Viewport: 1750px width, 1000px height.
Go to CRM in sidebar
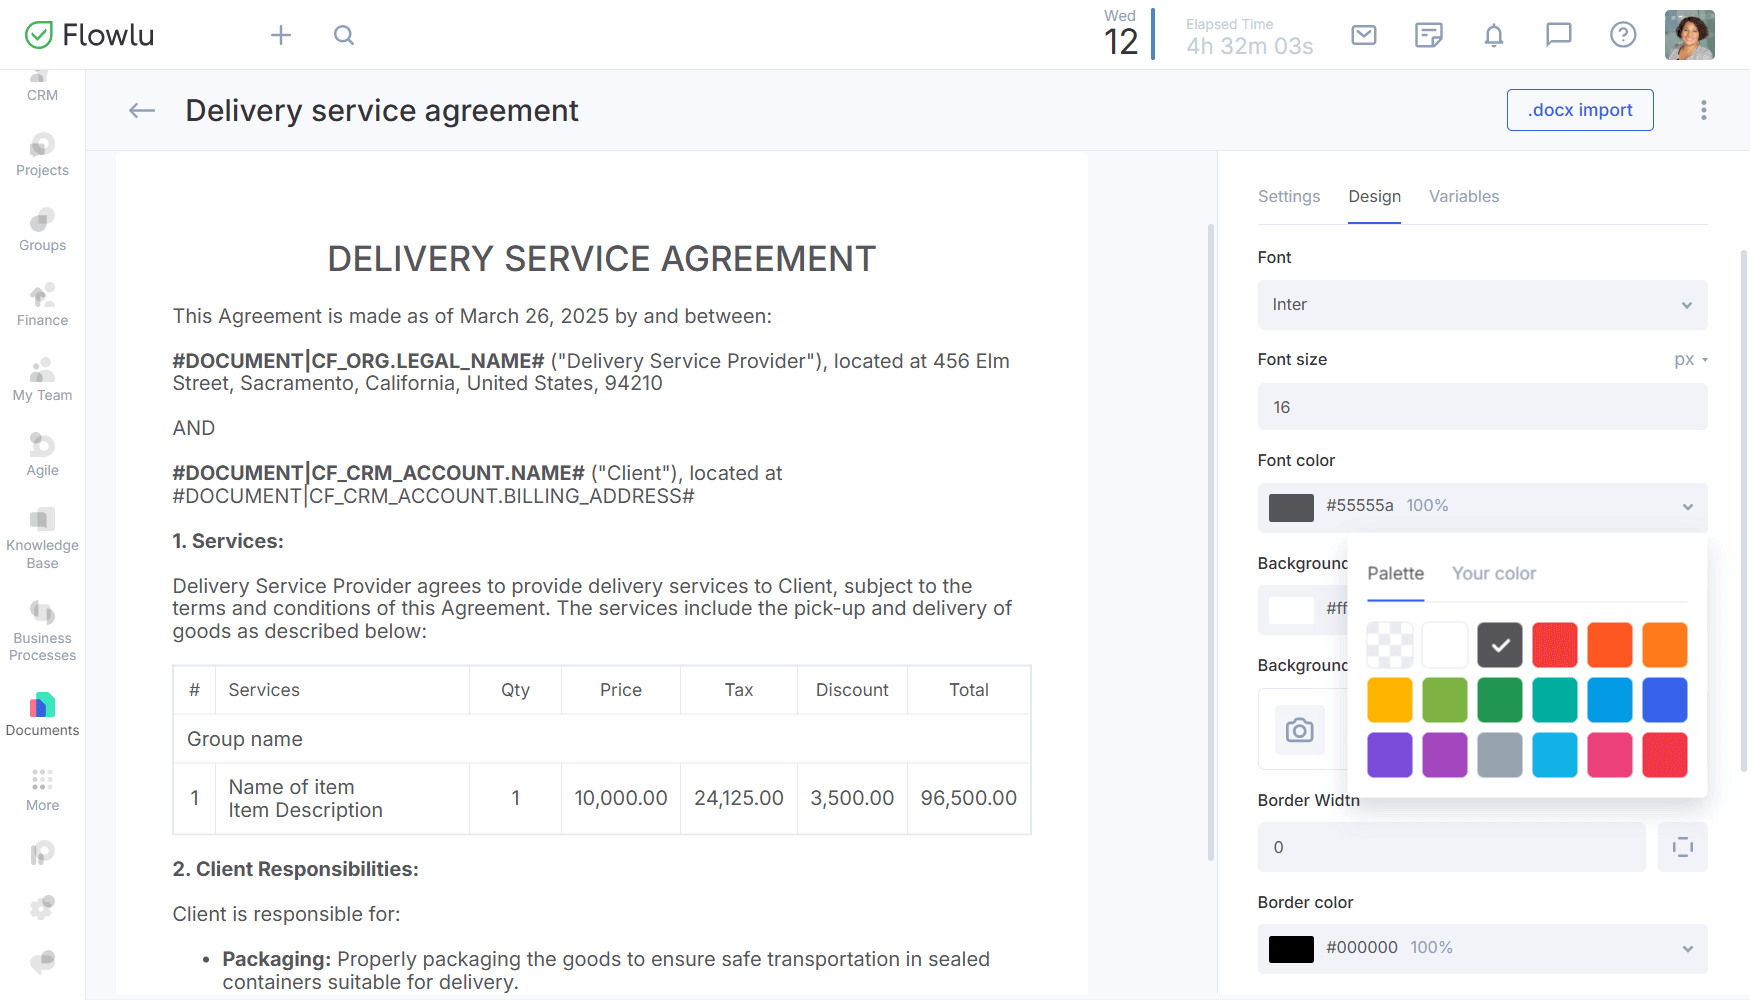[x=42, y=86]
